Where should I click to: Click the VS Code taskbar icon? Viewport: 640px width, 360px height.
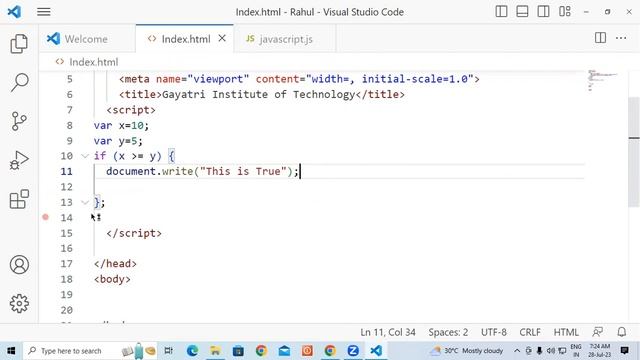click(376, 351)
